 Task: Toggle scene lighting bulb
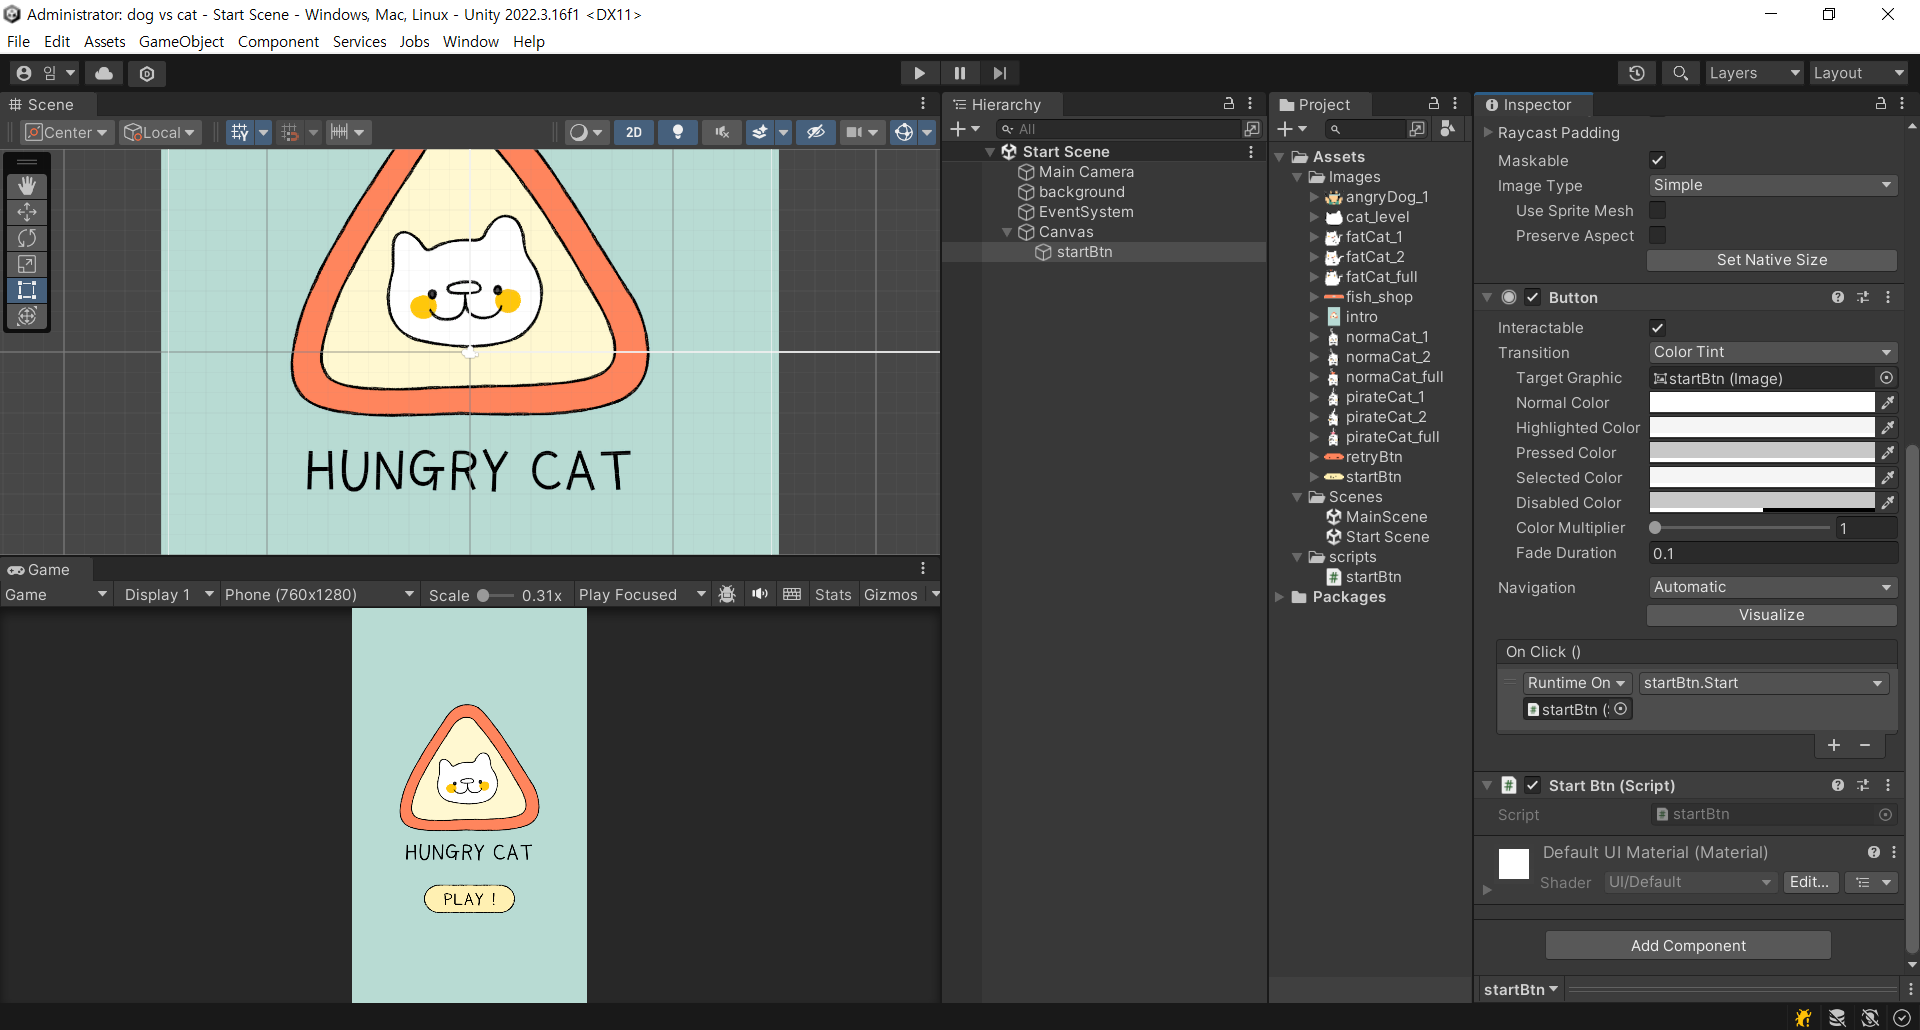tap(678, 132)
